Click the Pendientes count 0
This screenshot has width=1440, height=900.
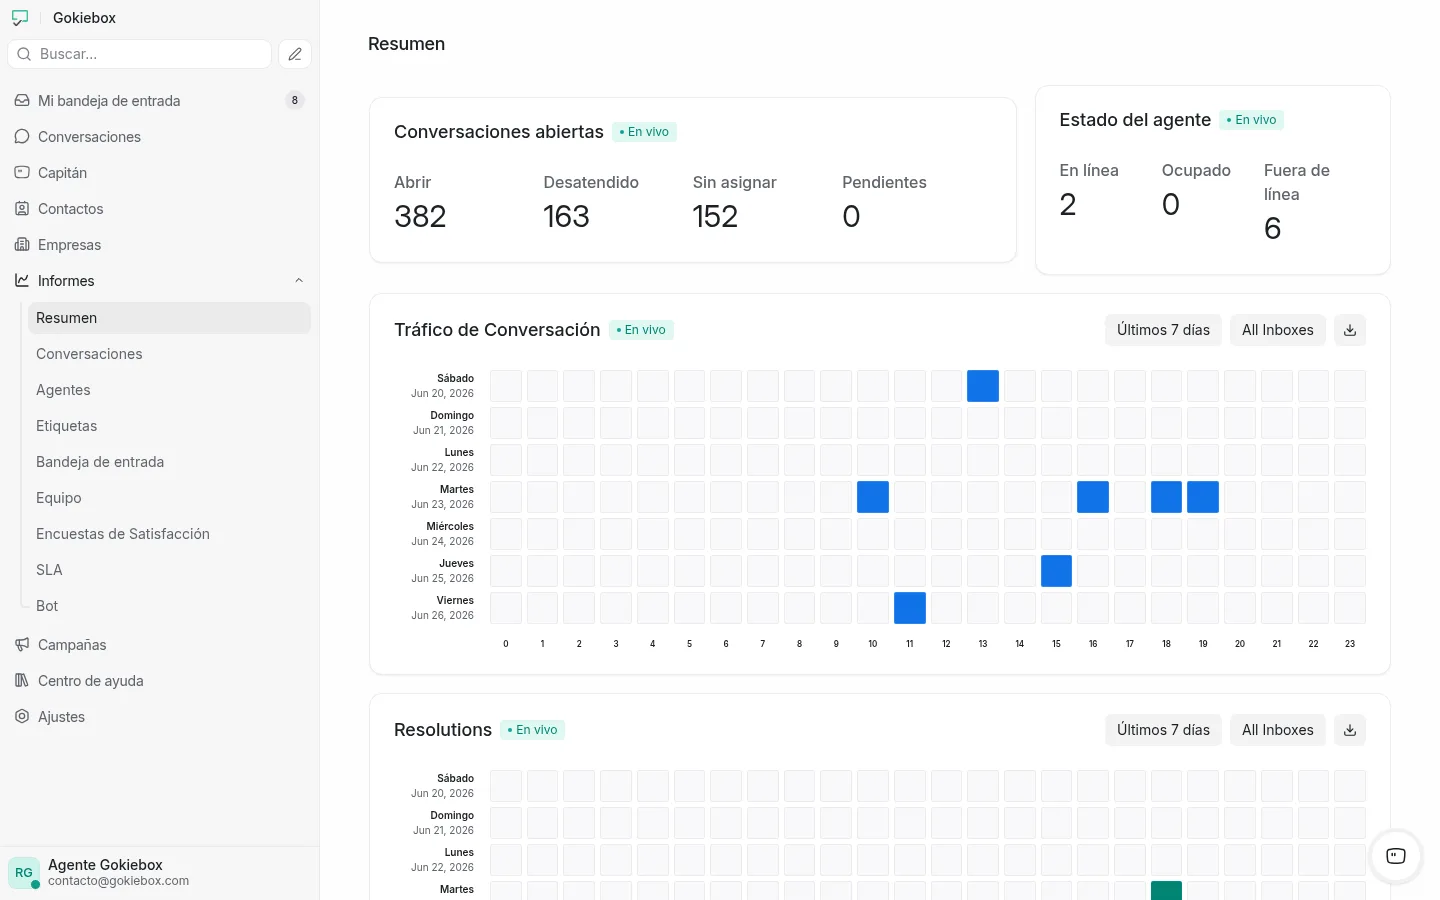[851, 217]
